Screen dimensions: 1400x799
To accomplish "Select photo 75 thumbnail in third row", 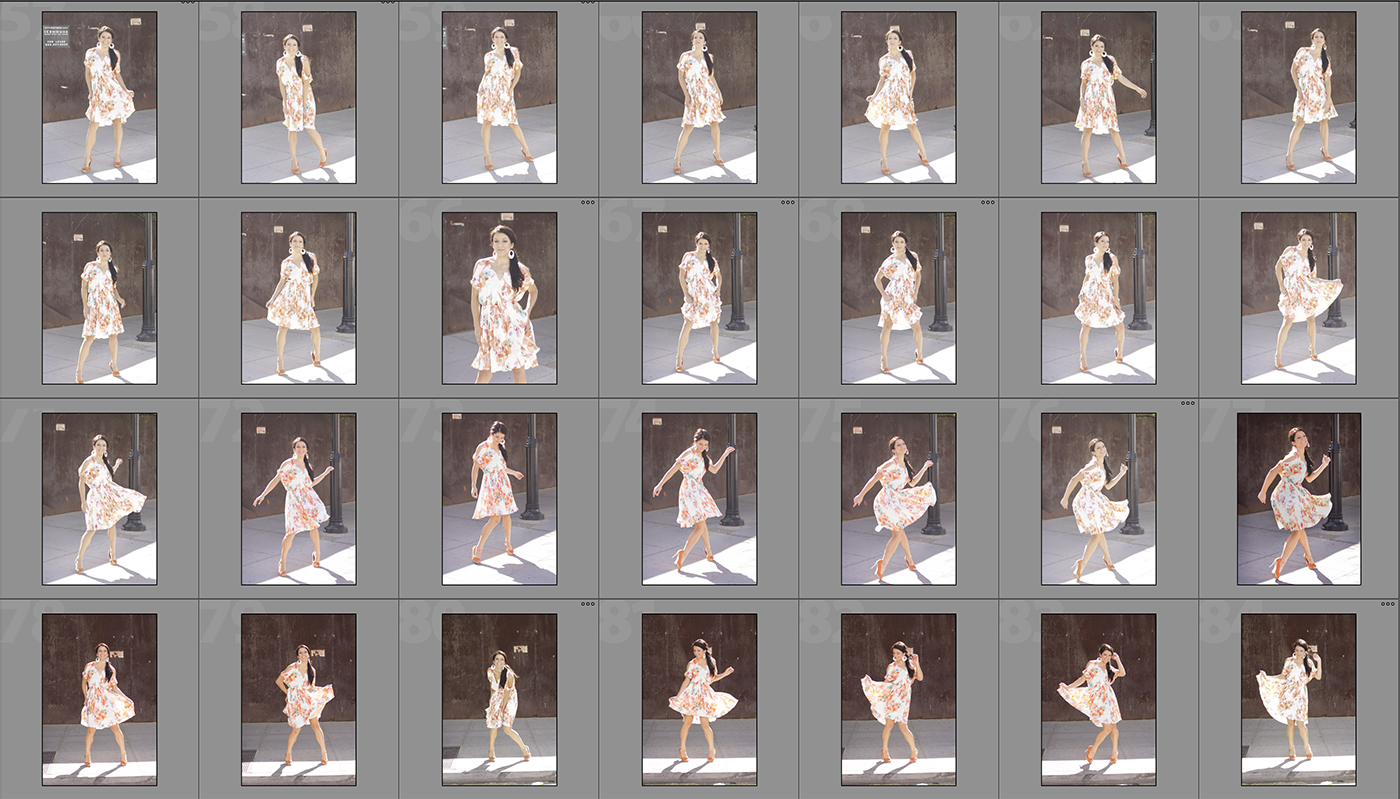I will (x=898, y=499).
